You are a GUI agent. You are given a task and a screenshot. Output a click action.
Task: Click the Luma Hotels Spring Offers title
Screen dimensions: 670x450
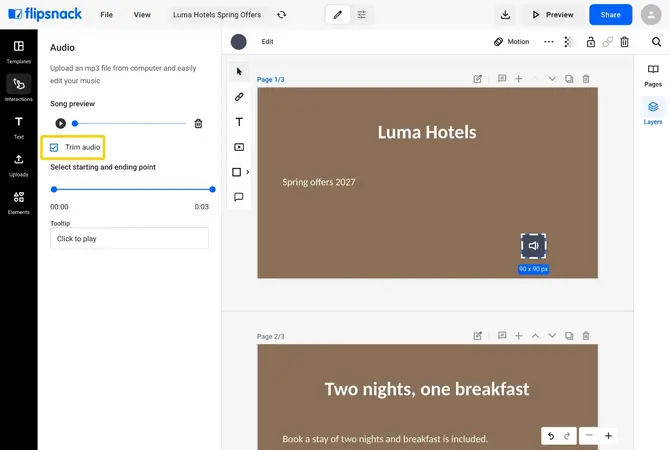pos(217,15)
